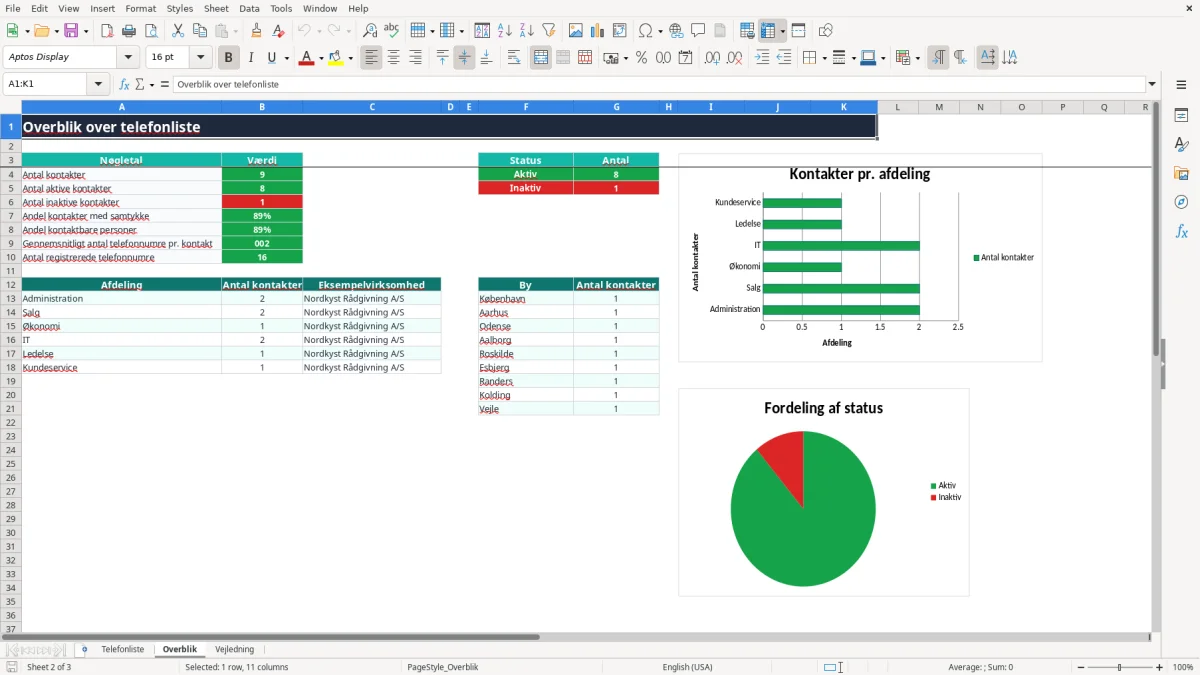Click the Insert Comment icon

click(x=699, y=31)
